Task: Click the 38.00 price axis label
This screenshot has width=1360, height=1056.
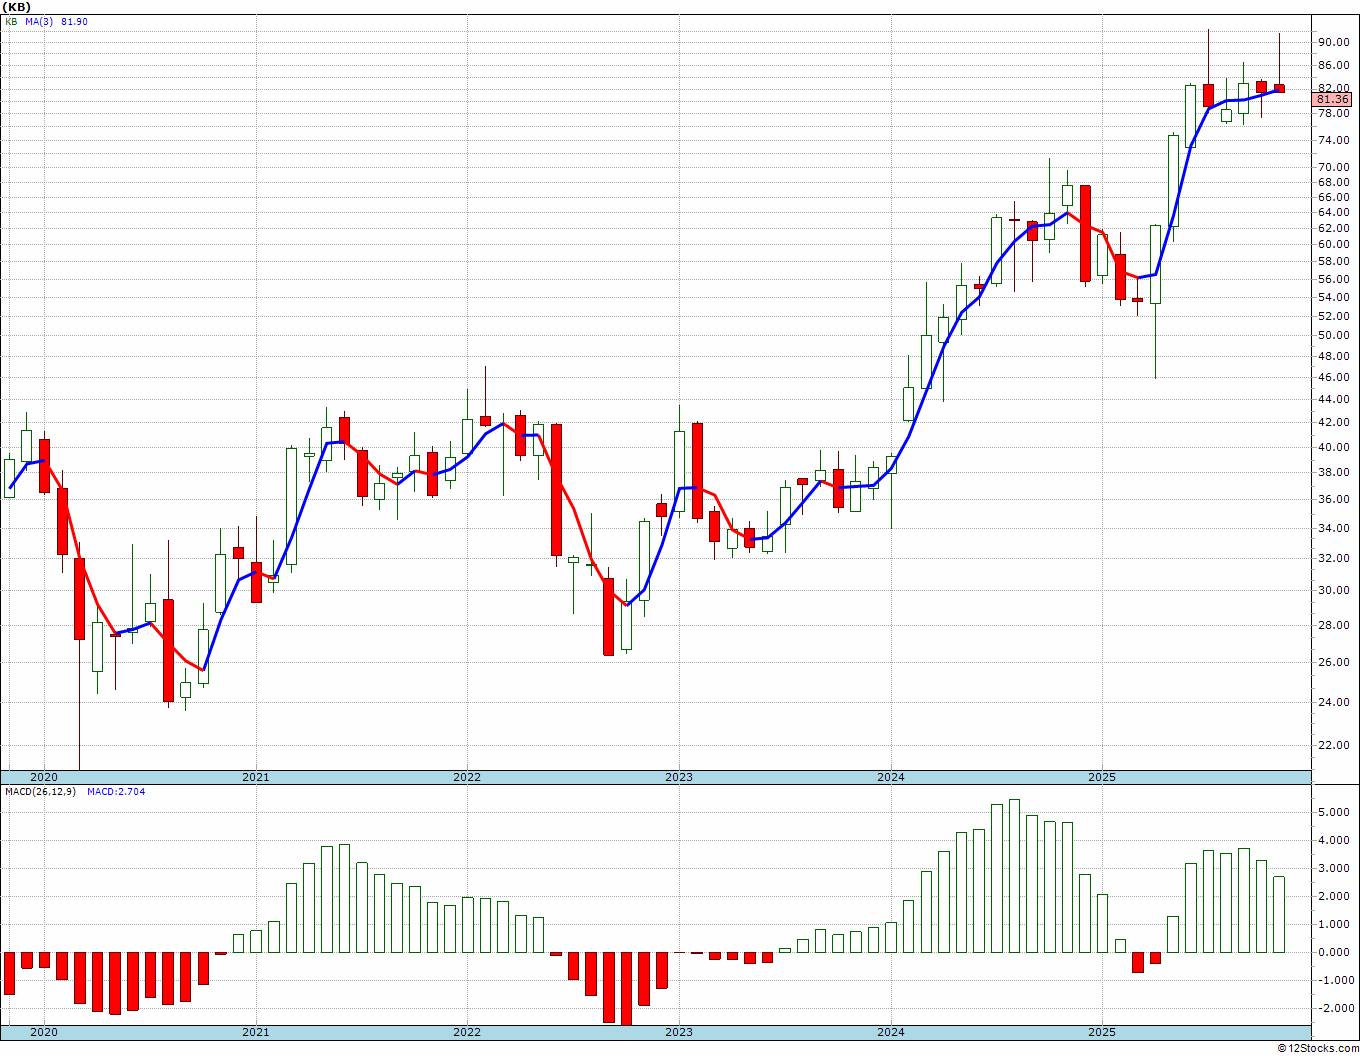Action: (1333, 473)
